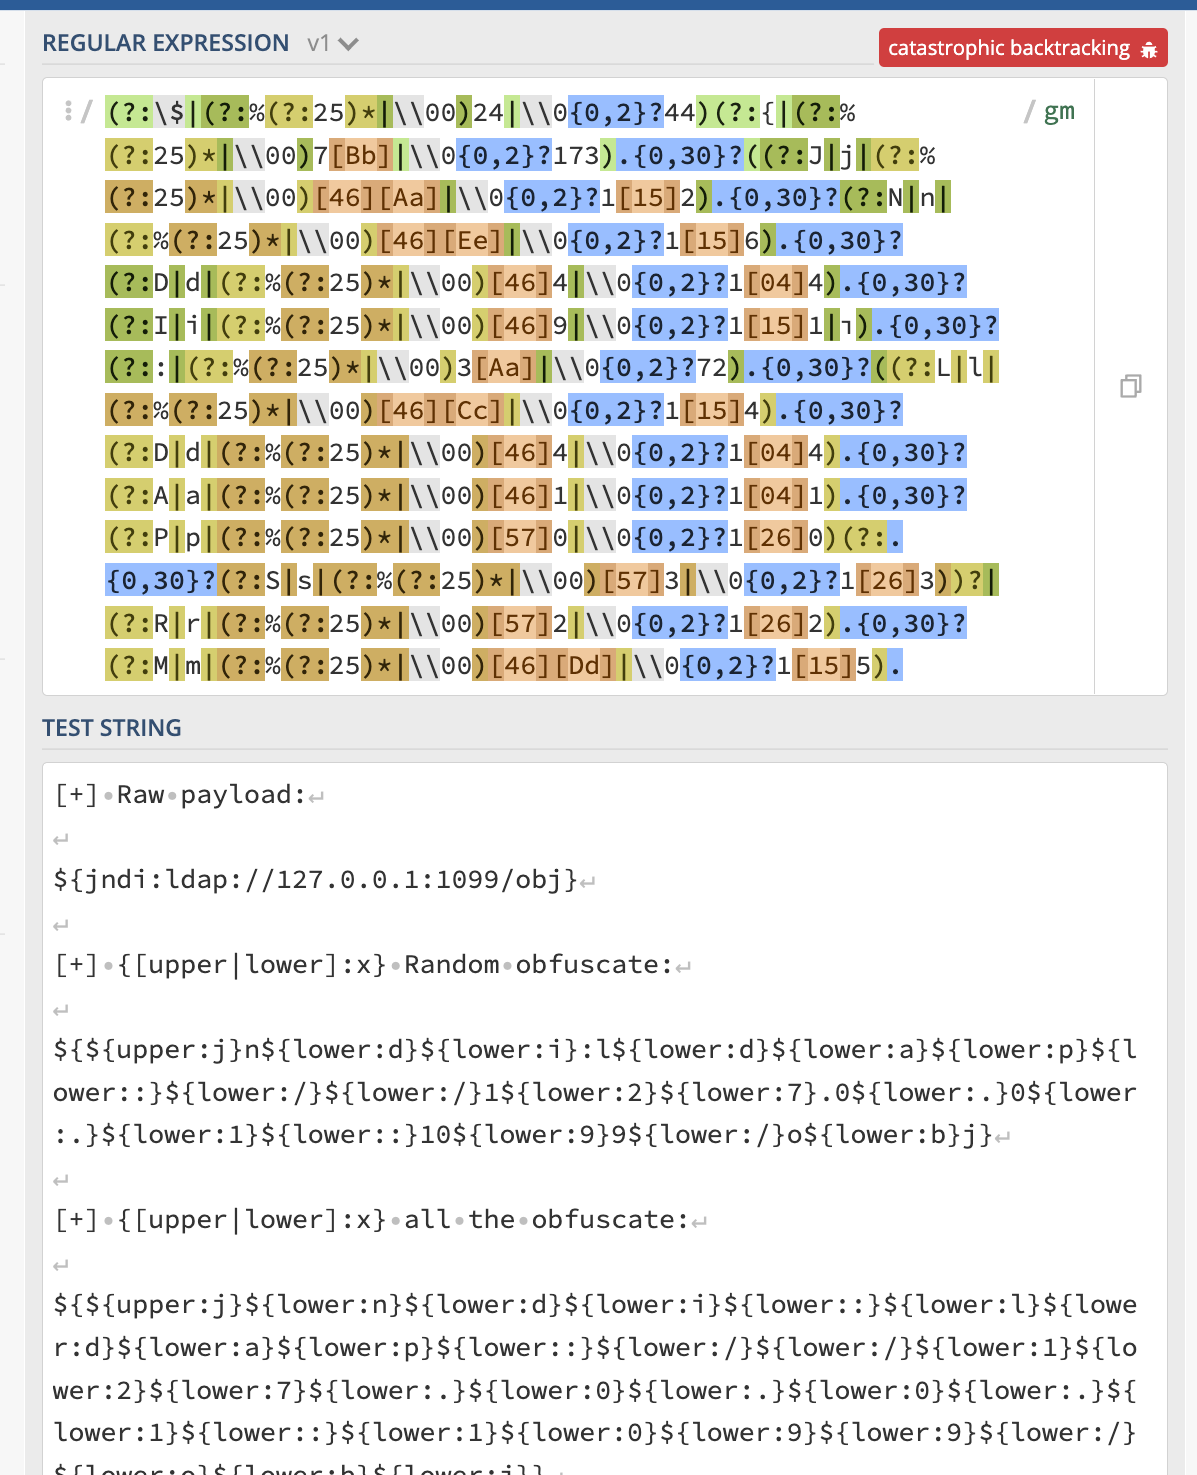The image size is (1197, 1475).
Task: Click the opening slash regex delimiter
Action: 89,112
